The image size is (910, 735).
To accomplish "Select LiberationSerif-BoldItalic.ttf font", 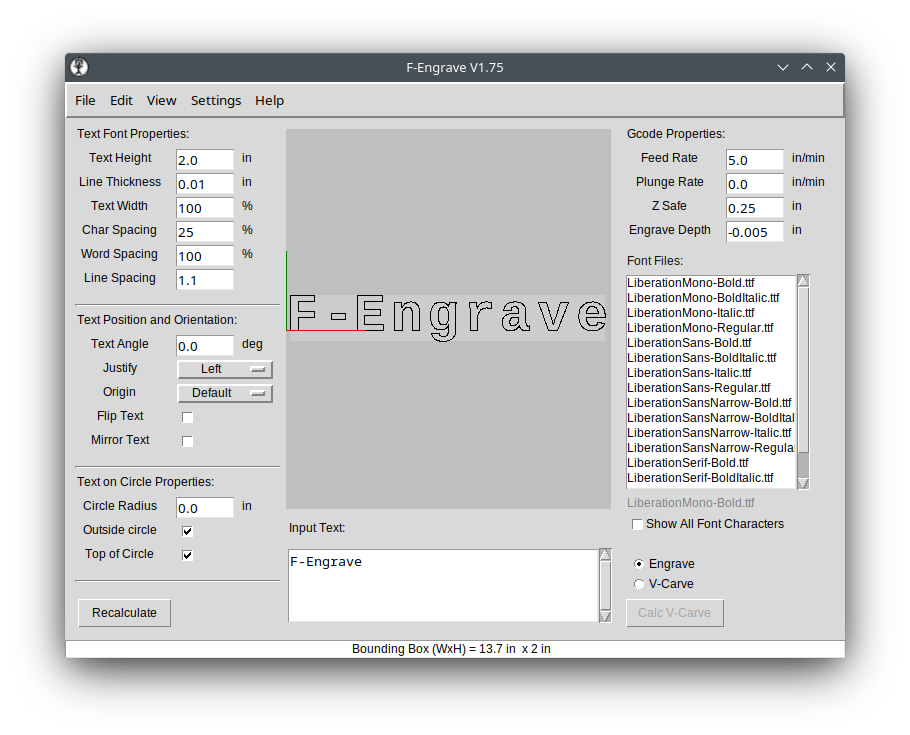I will [700, 478].
